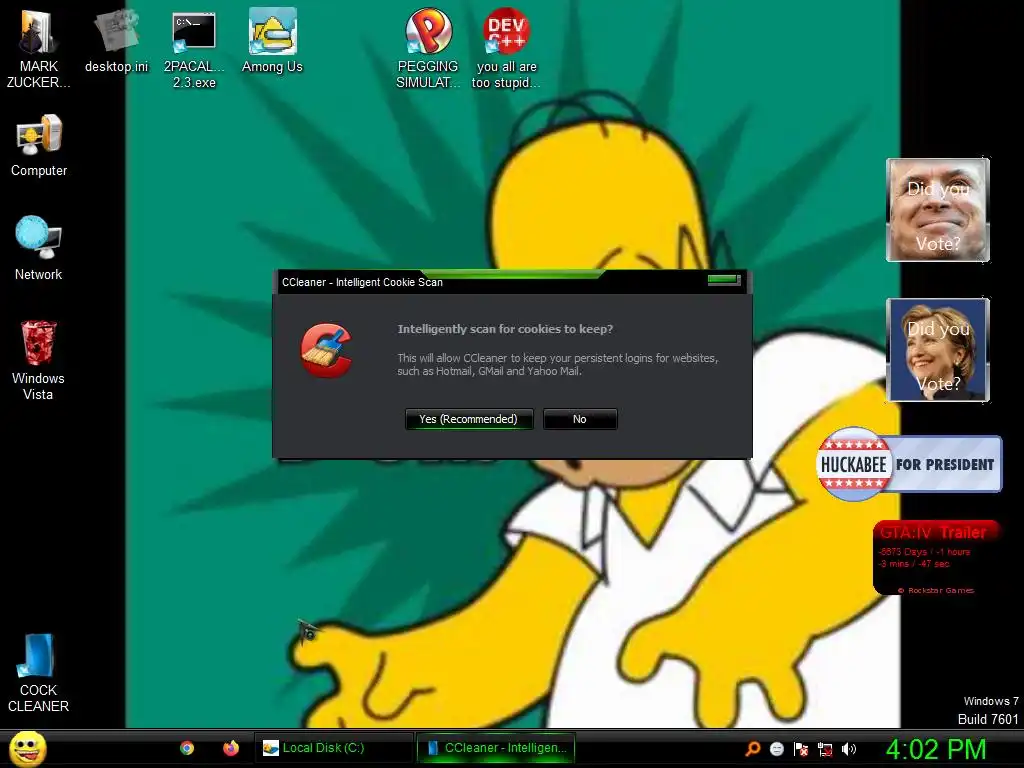Select the Network desktop icon

(x=39, y=248)
